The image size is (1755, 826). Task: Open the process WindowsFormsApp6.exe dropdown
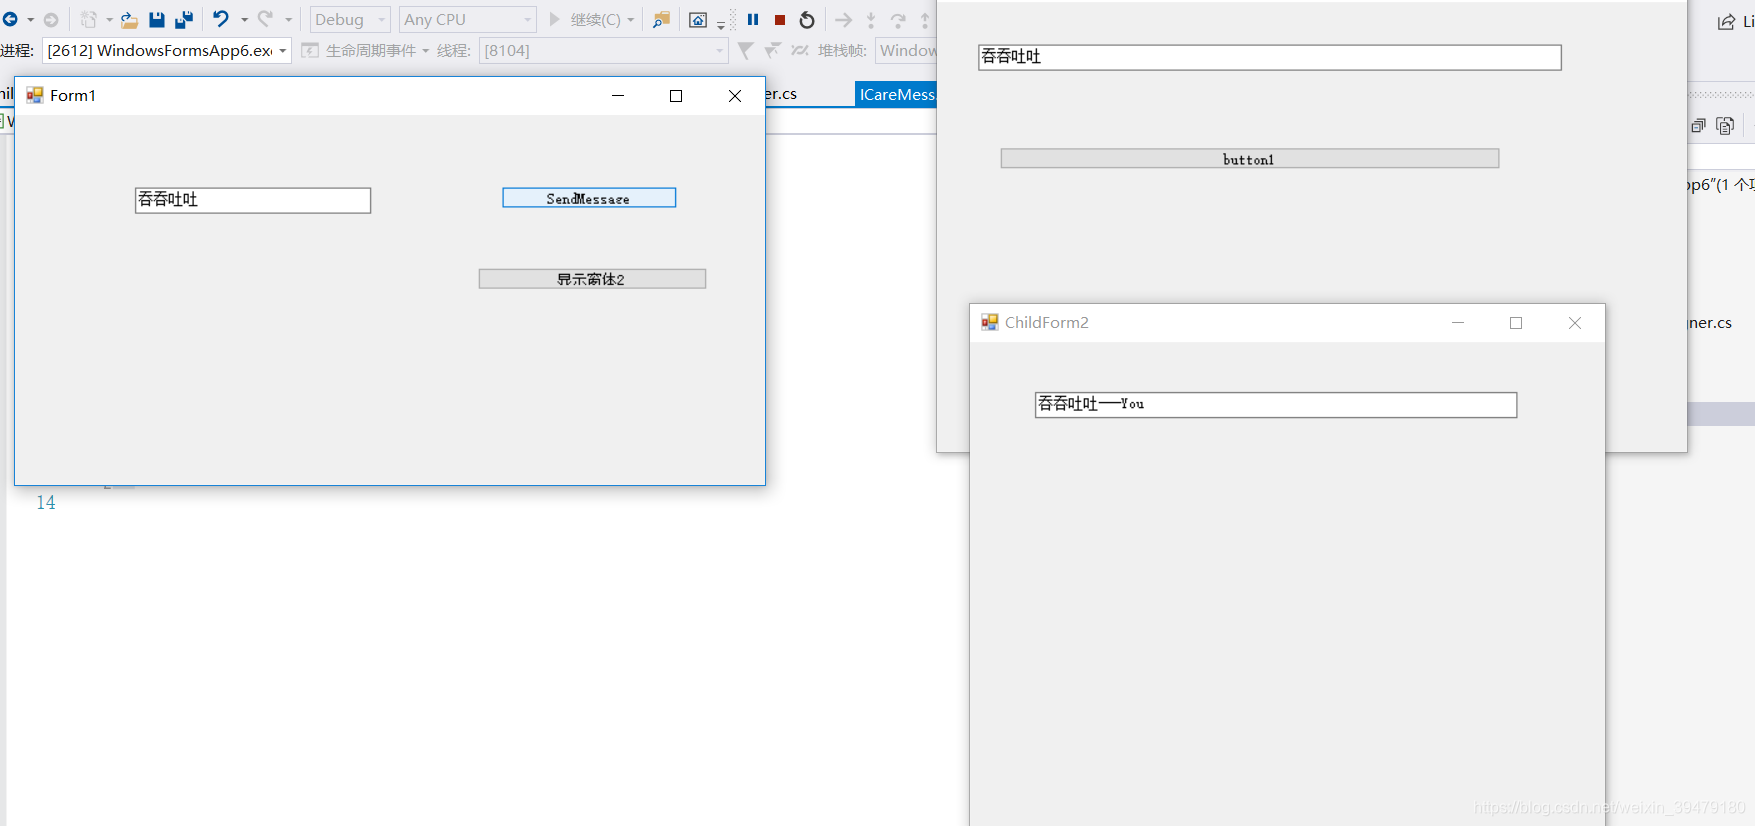[x=167, y=51]
